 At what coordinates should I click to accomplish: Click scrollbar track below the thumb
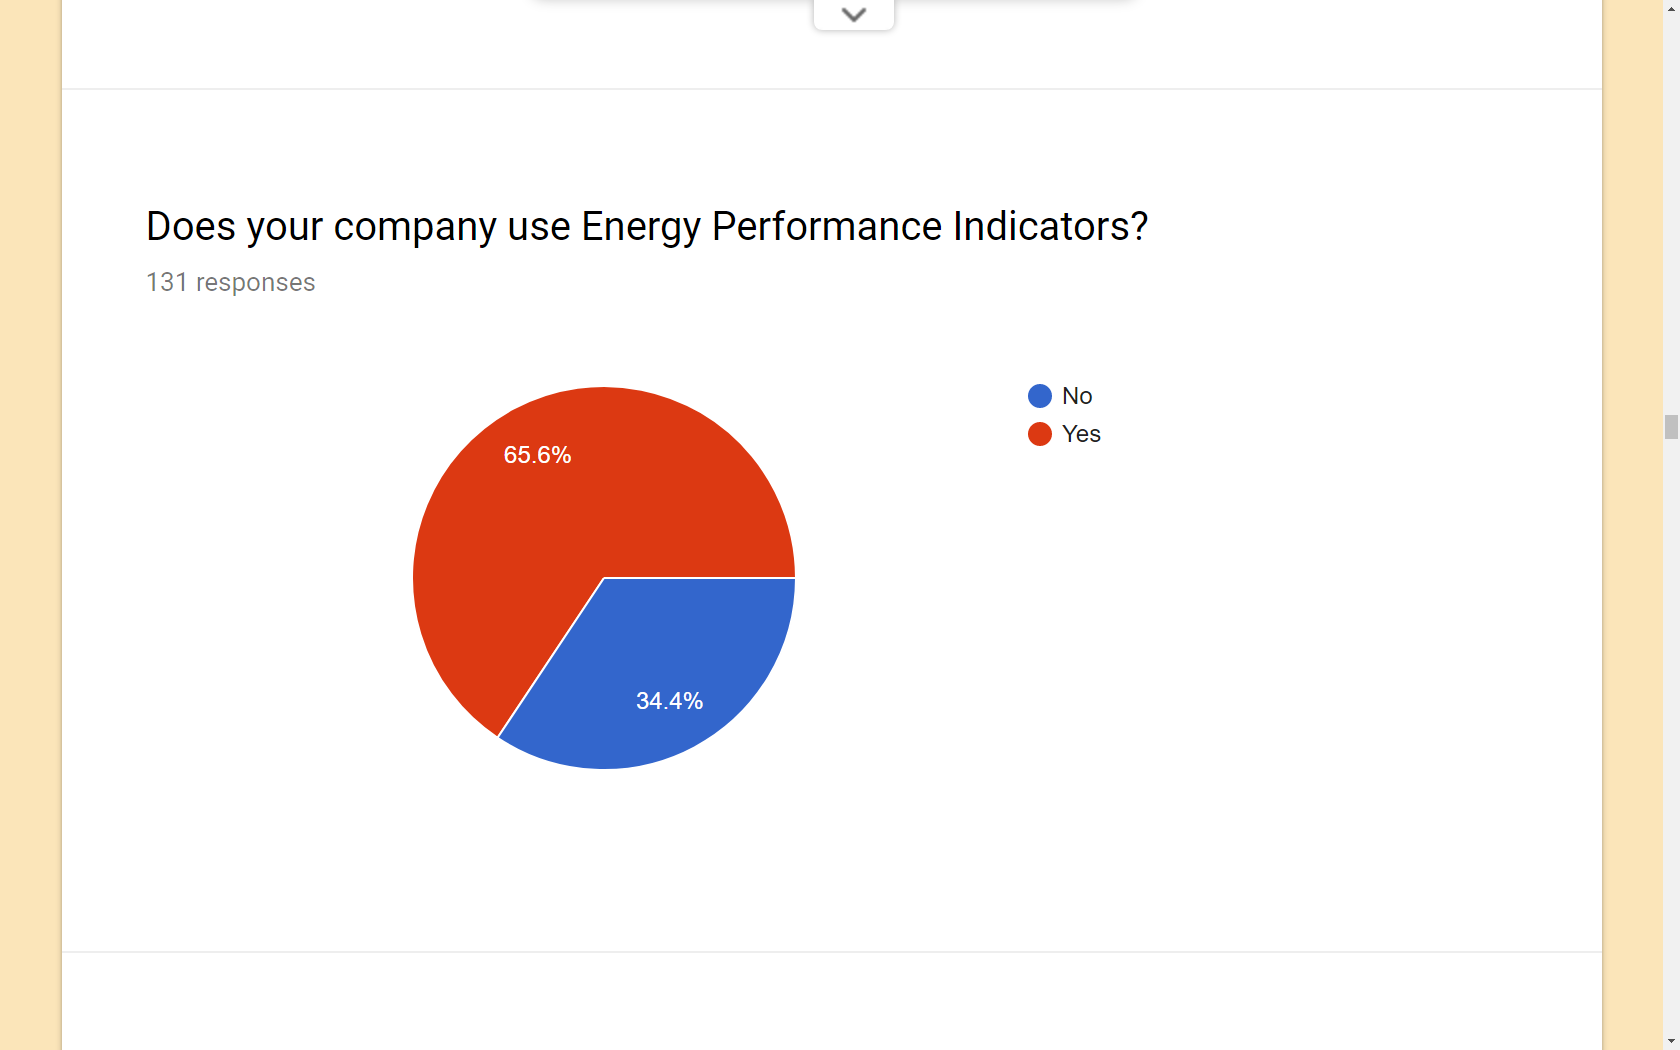click(1671, 750)
